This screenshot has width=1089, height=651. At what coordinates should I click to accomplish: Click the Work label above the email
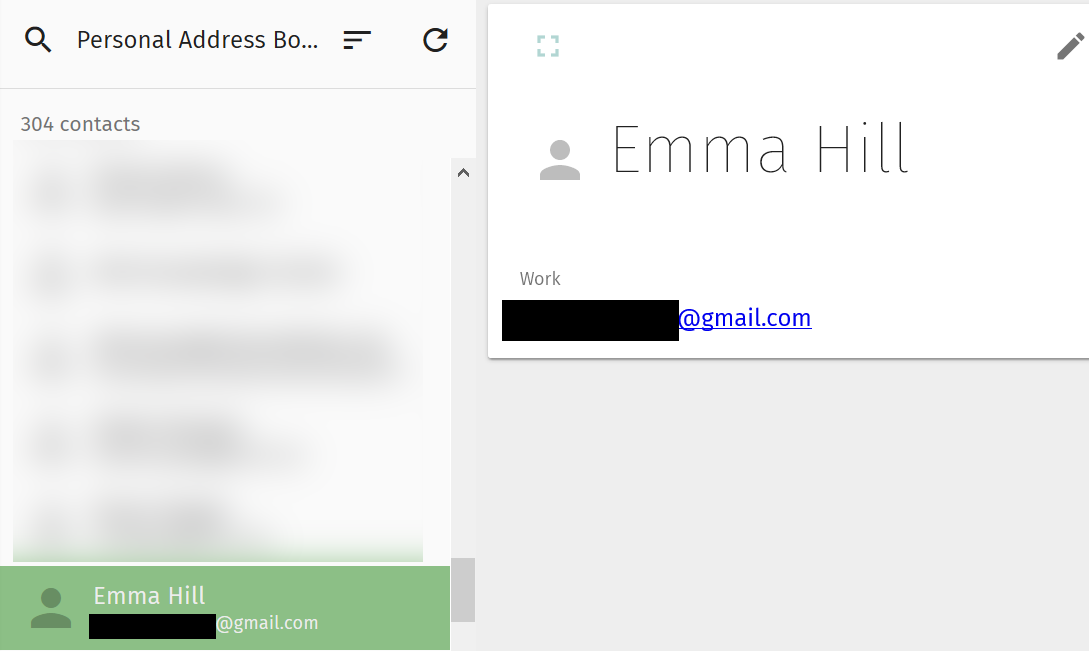coord(540,279)
